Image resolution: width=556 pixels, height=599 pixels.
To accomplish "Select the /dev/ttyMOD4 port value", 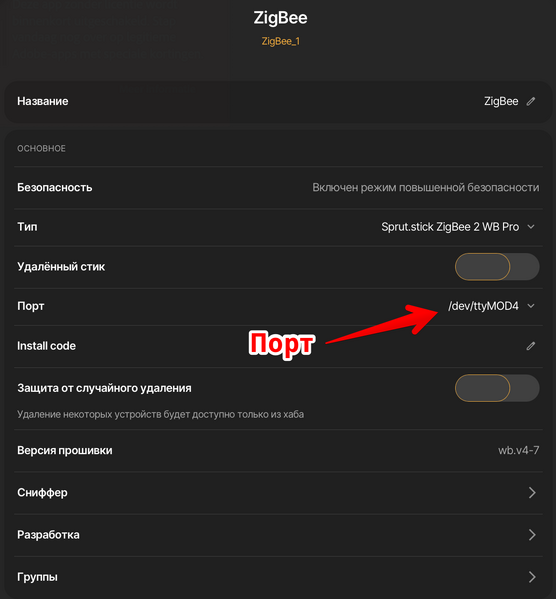I will pos(483,306).
